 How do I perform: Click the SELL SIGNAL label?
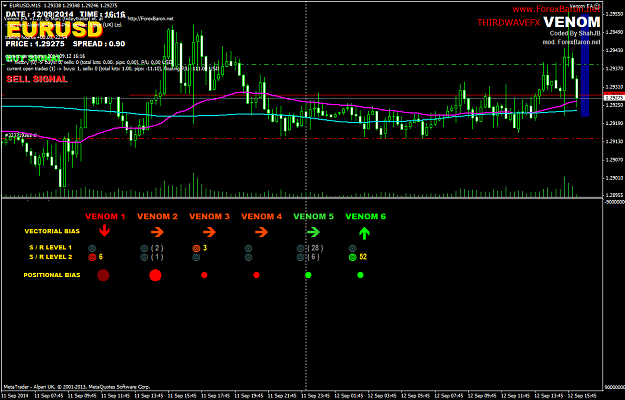[37, 79]
